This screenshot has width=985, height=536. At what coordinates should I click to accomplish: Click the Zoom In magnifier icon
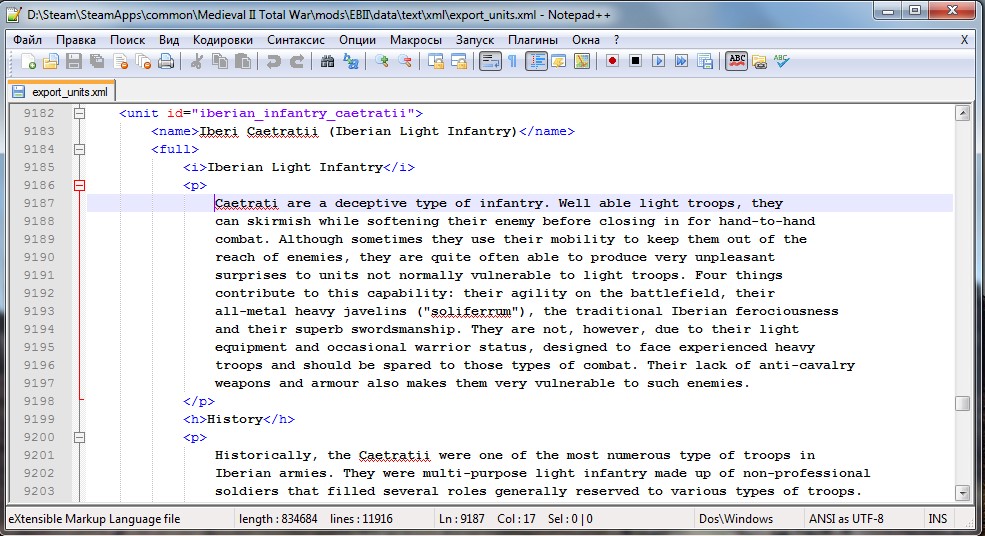tap(381, 62)
